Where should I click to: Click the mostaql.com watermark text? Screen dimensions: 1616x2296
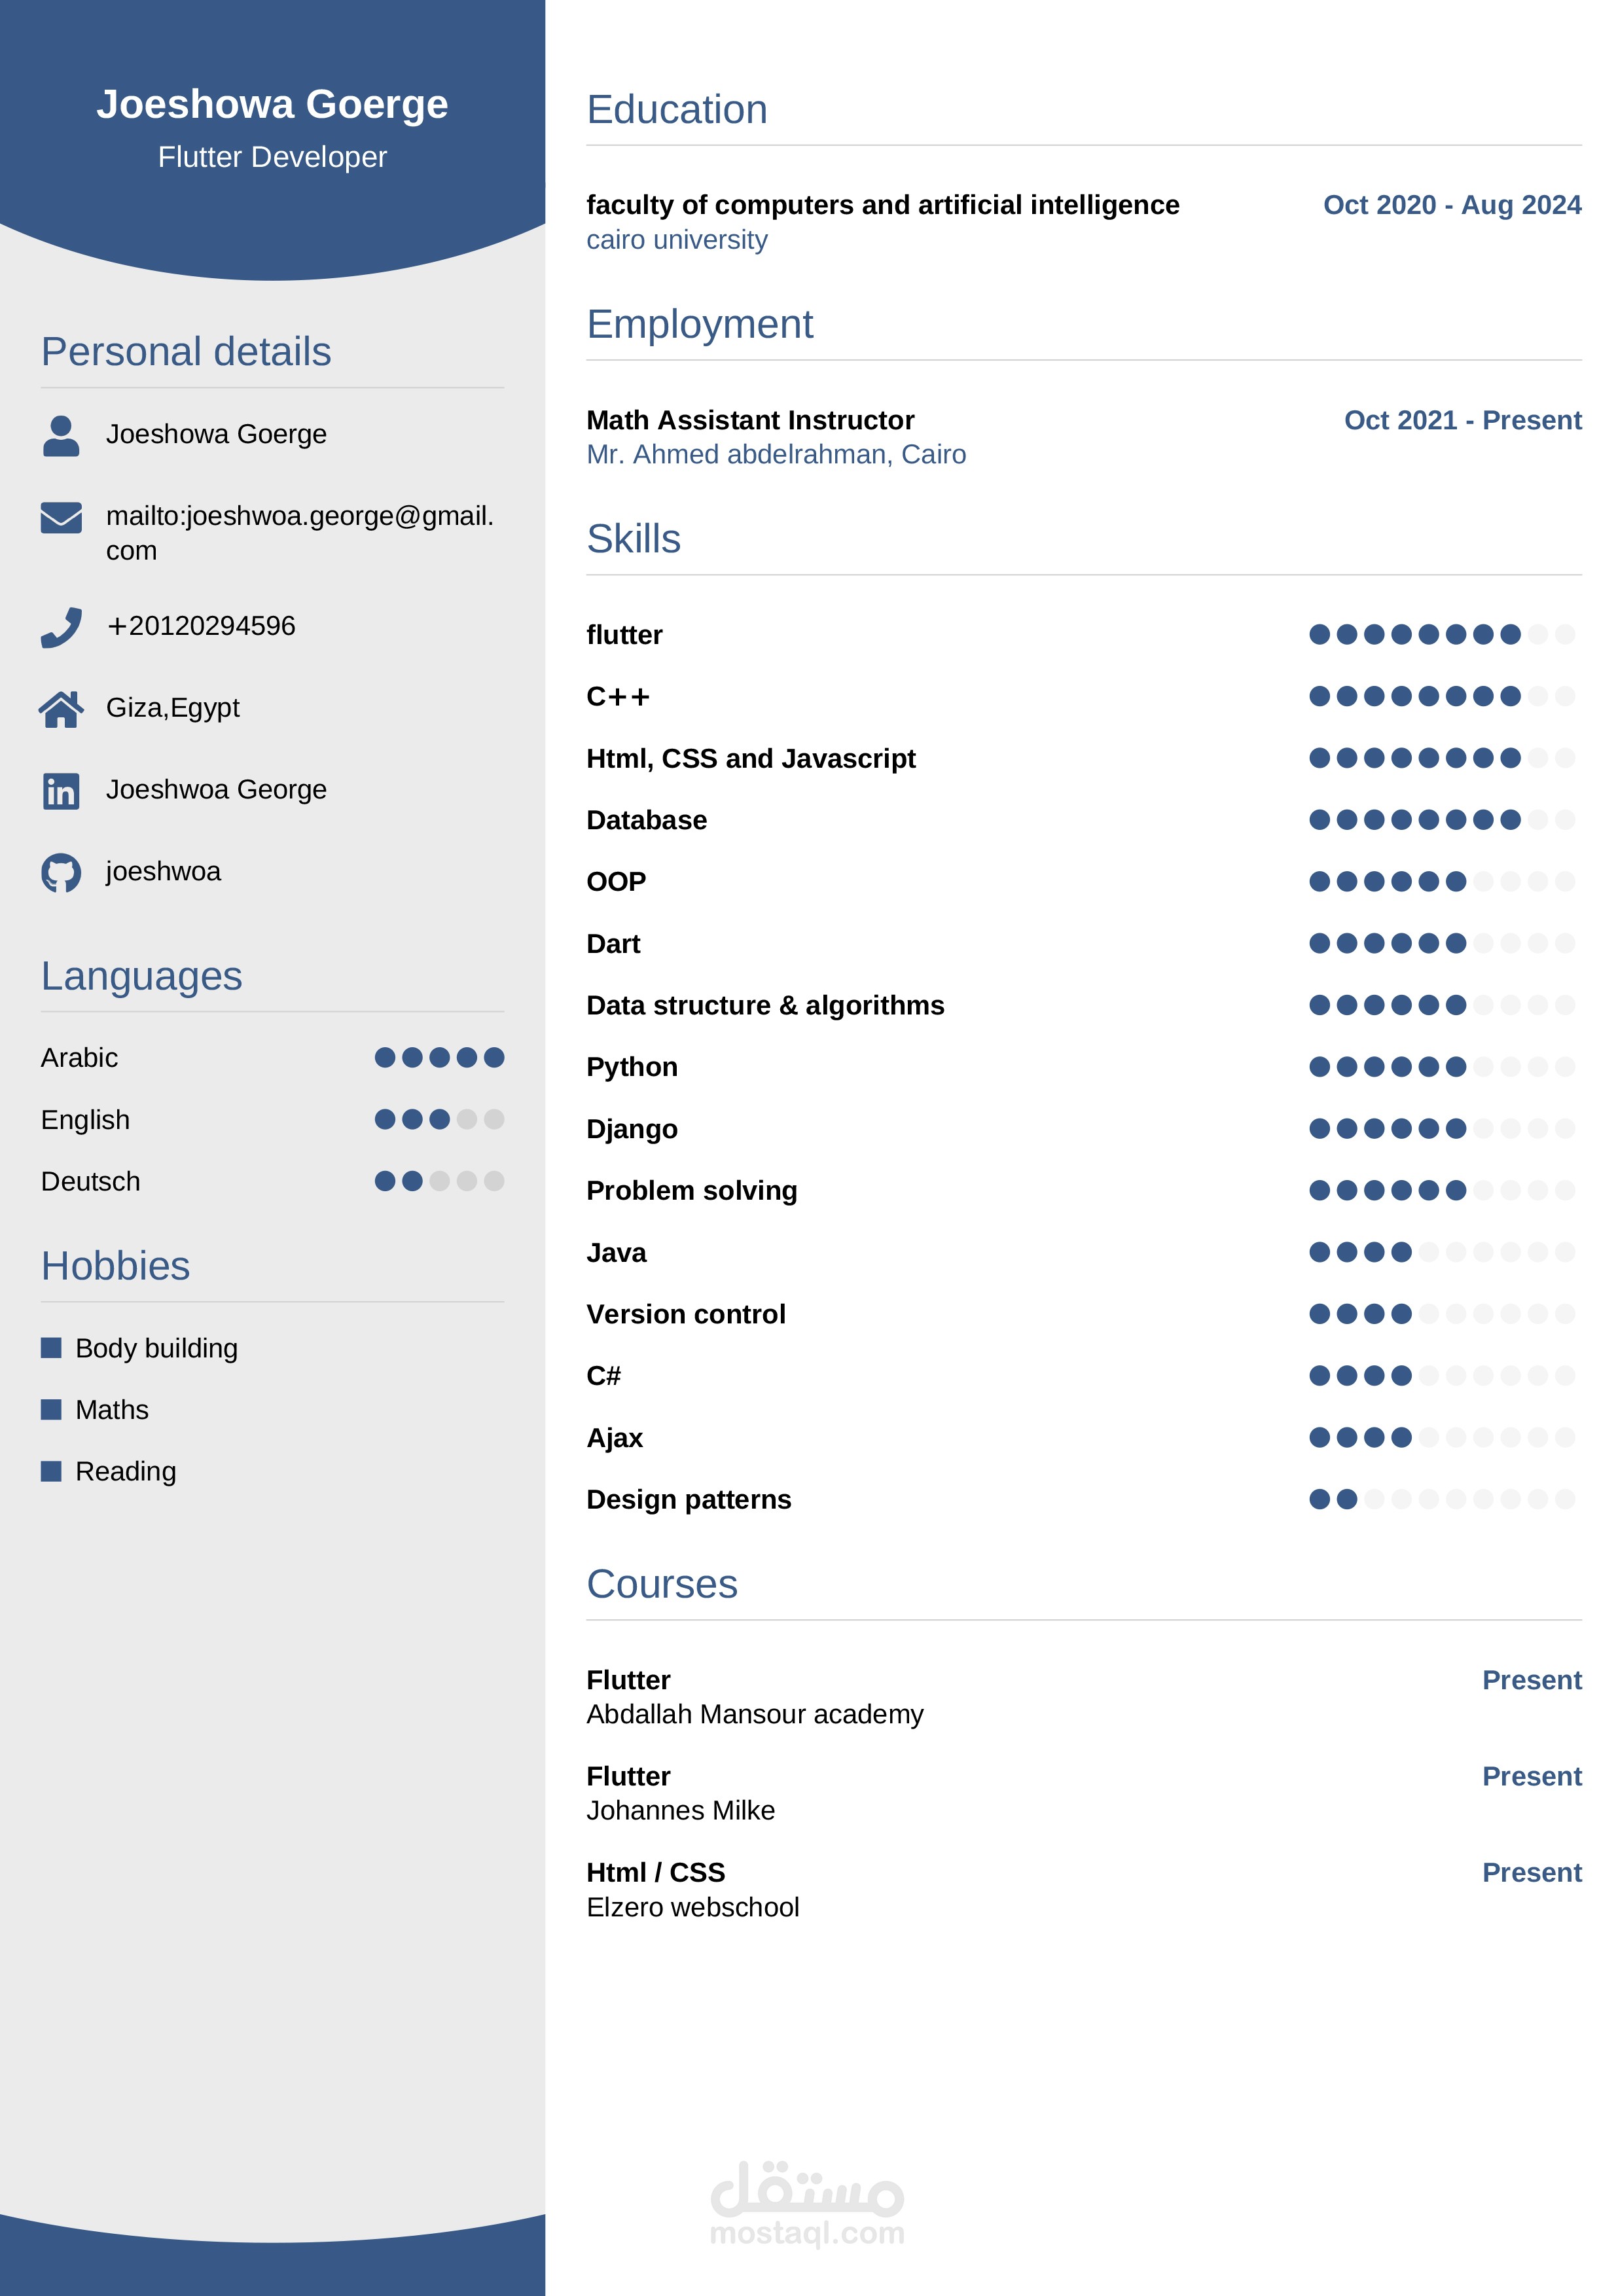pyautogui.click(x=806, y=2233)
